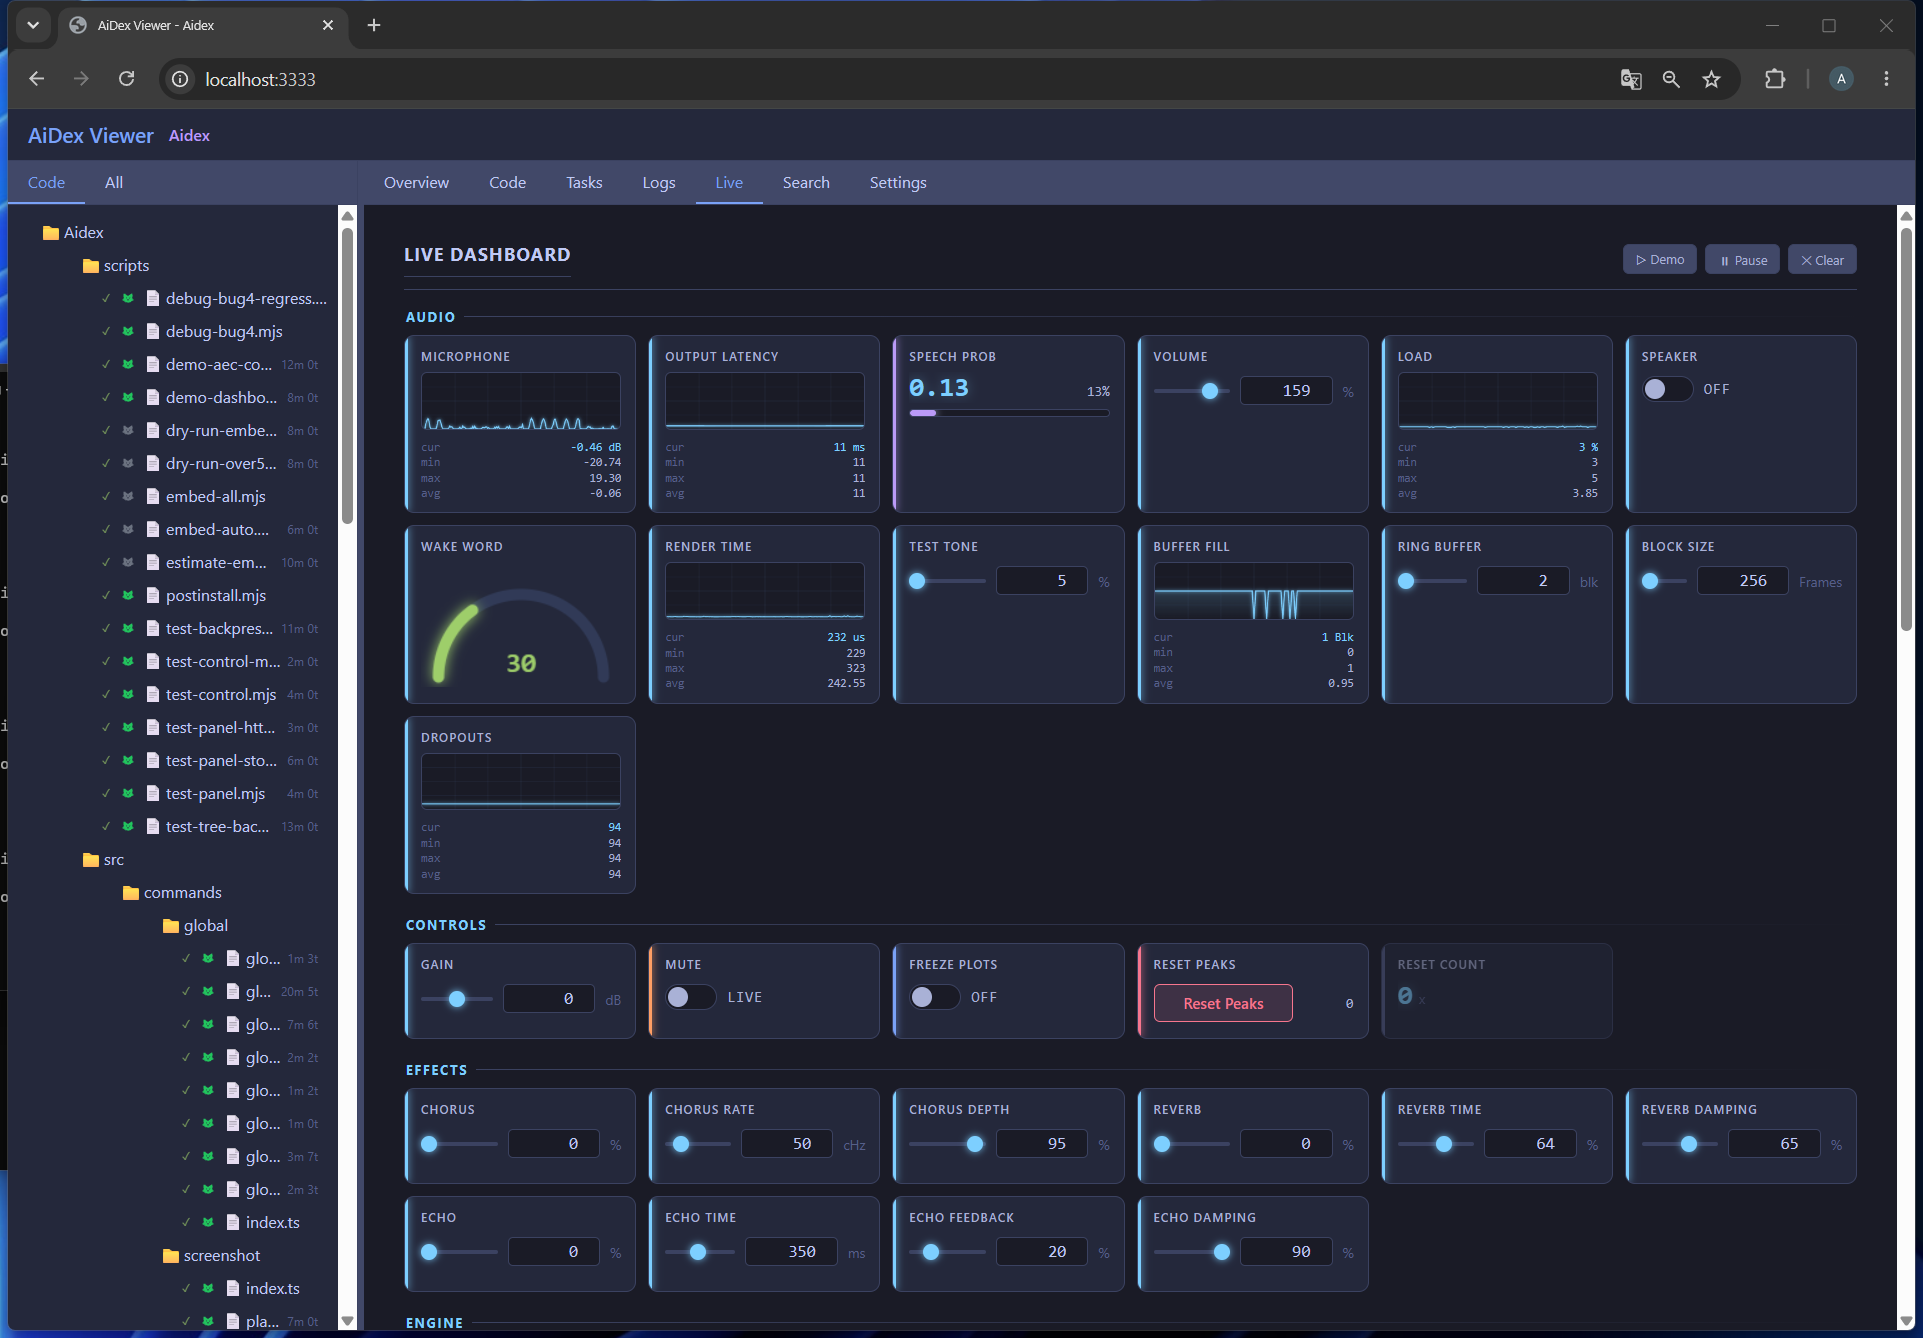Image resolution: width=1923 pixels, height=1338 pixels.
Task: Open the Chrome three-dot menu
Action: 1886,79
